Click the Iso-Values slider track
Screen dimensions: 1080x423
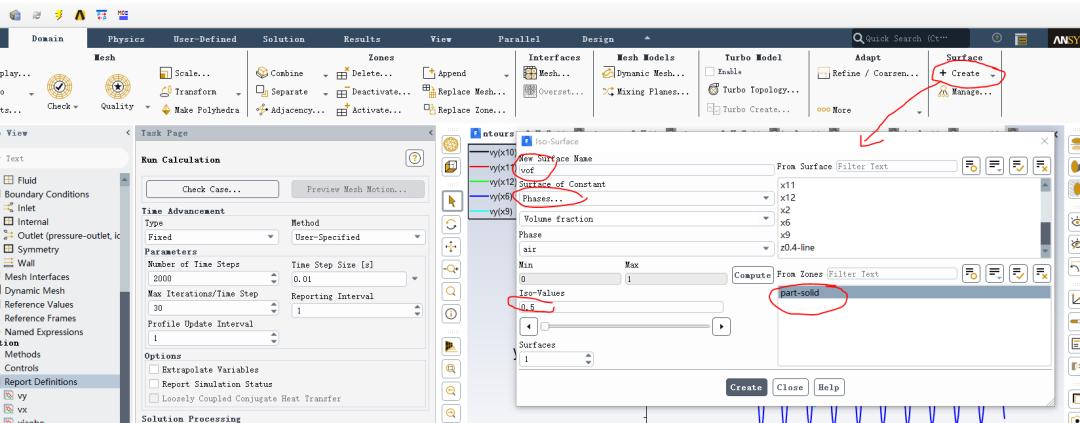click(625, 326)
